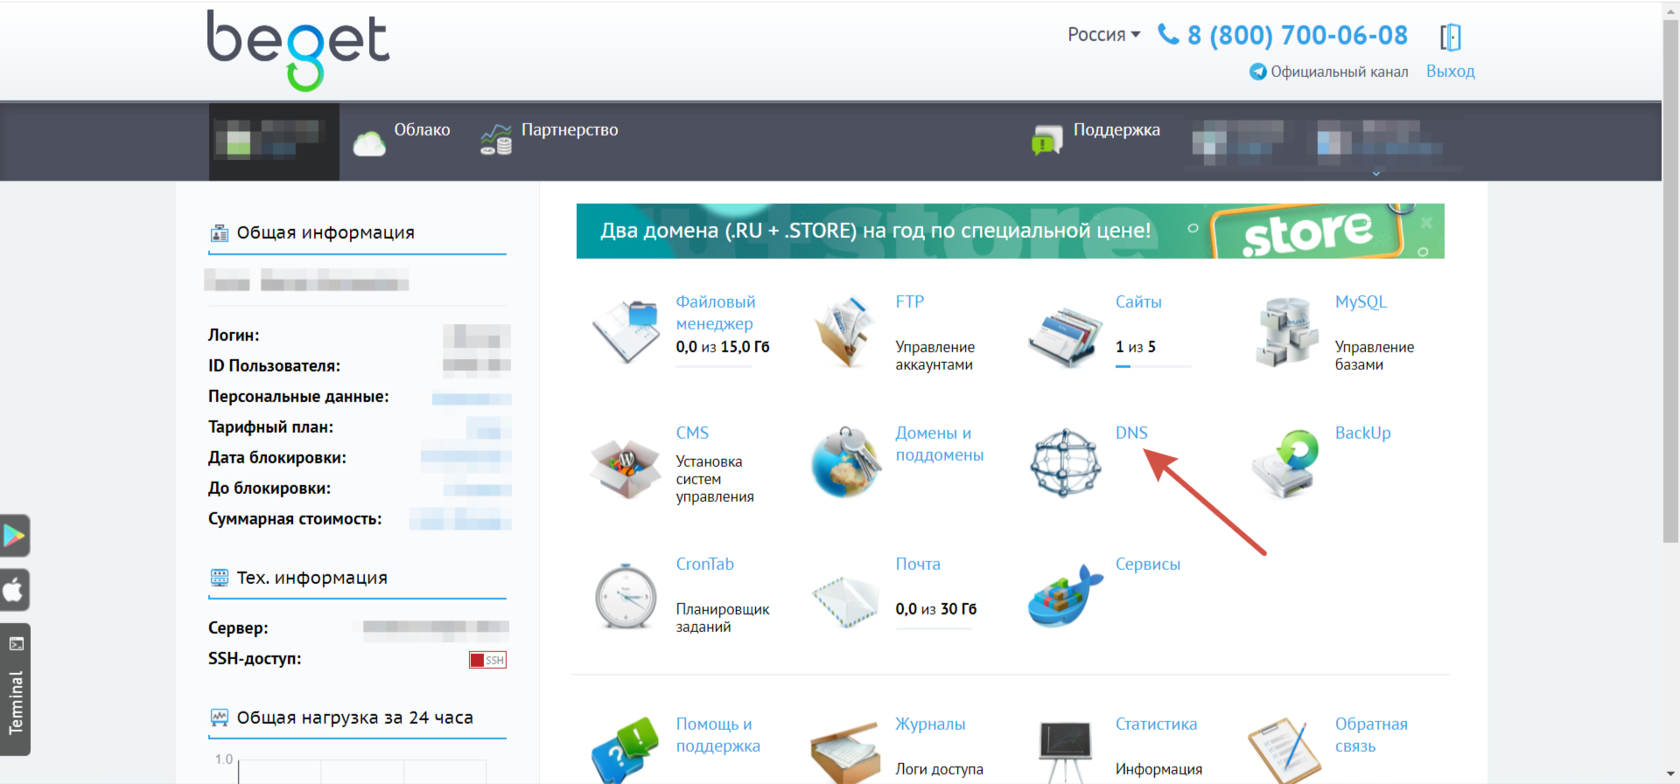Open the Файловый менеджер link
This screenshot has width=1680, height=784.
pos(715,312)
